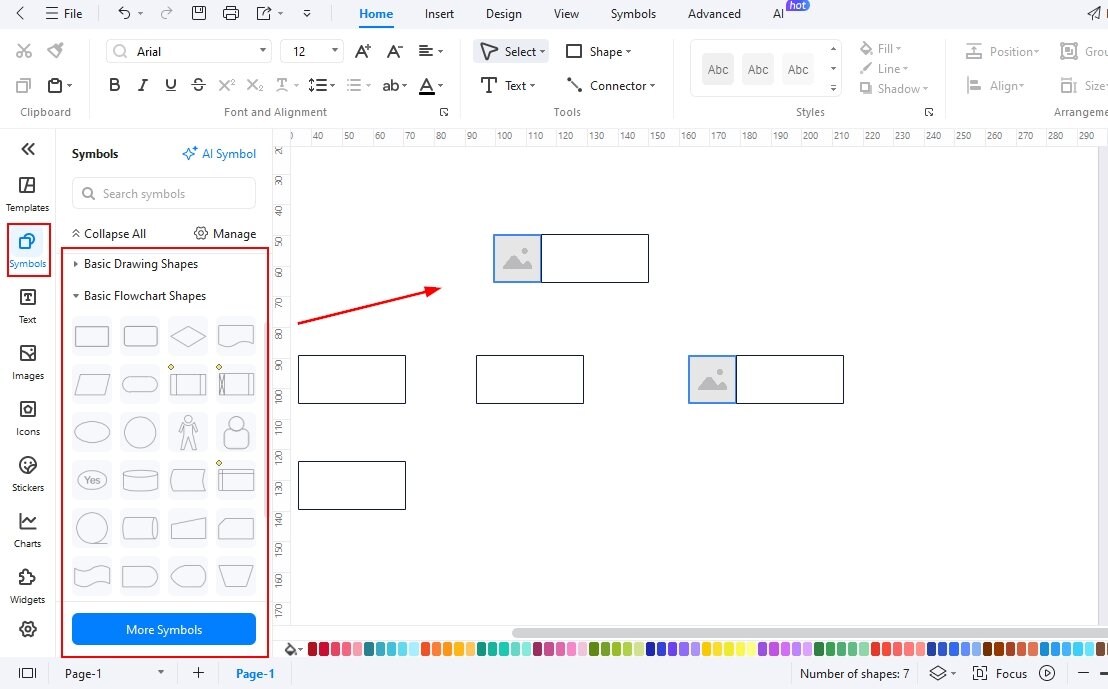Toggle bold formatting
1108x689 pixels.
pos(114,85)
